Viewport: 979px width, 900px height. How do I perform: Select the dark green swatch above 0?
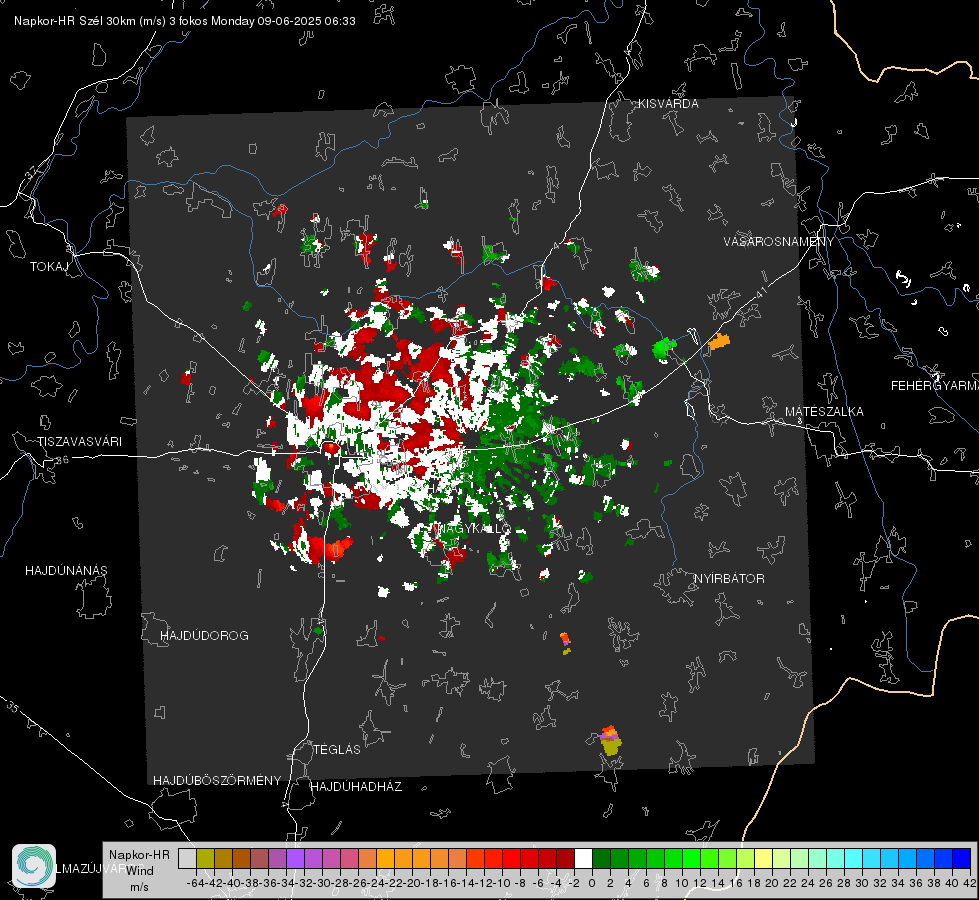point(601,859)
